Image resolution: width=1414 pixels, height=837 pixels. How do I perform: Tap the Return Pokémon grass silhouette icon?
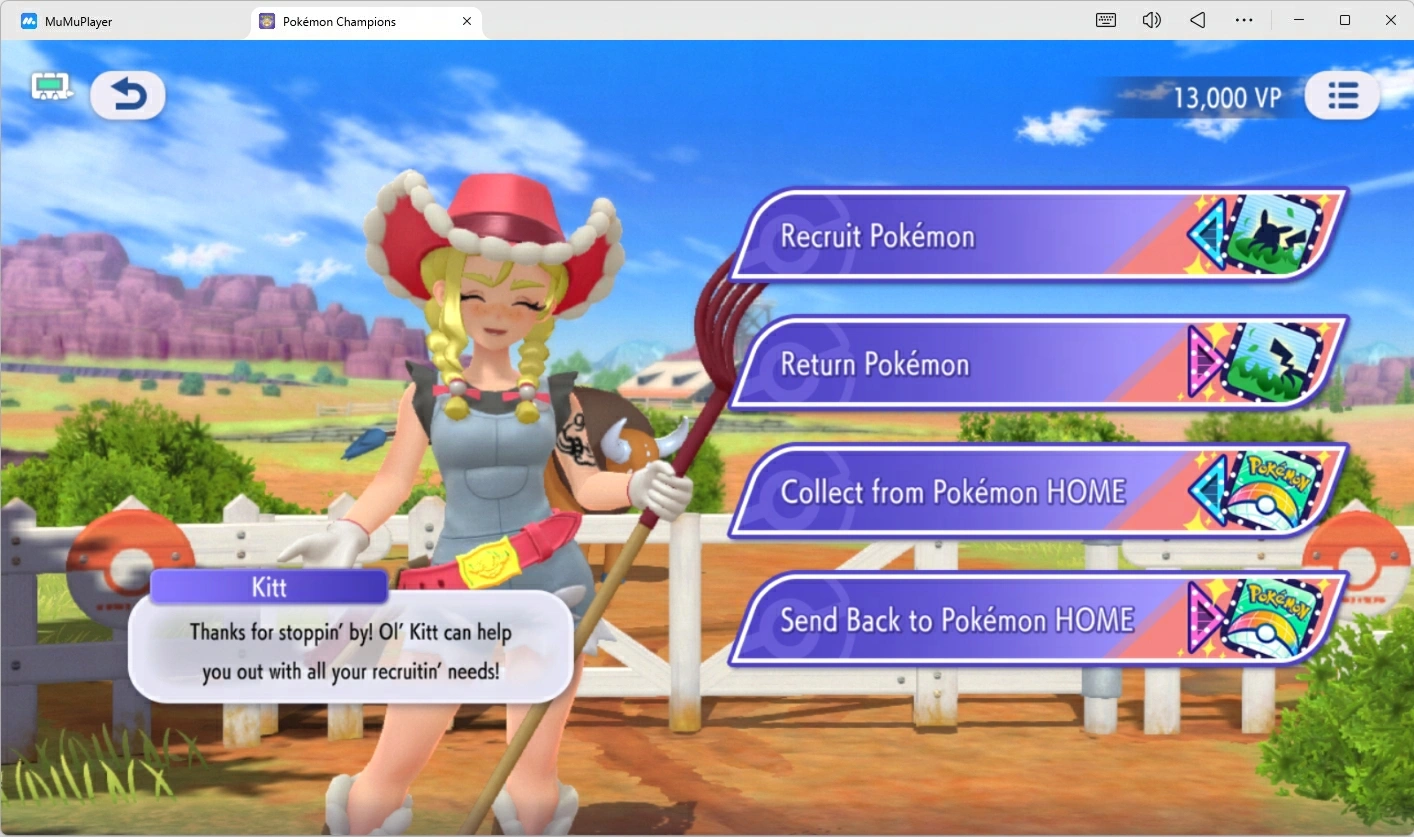click(x=1274, y=364)
